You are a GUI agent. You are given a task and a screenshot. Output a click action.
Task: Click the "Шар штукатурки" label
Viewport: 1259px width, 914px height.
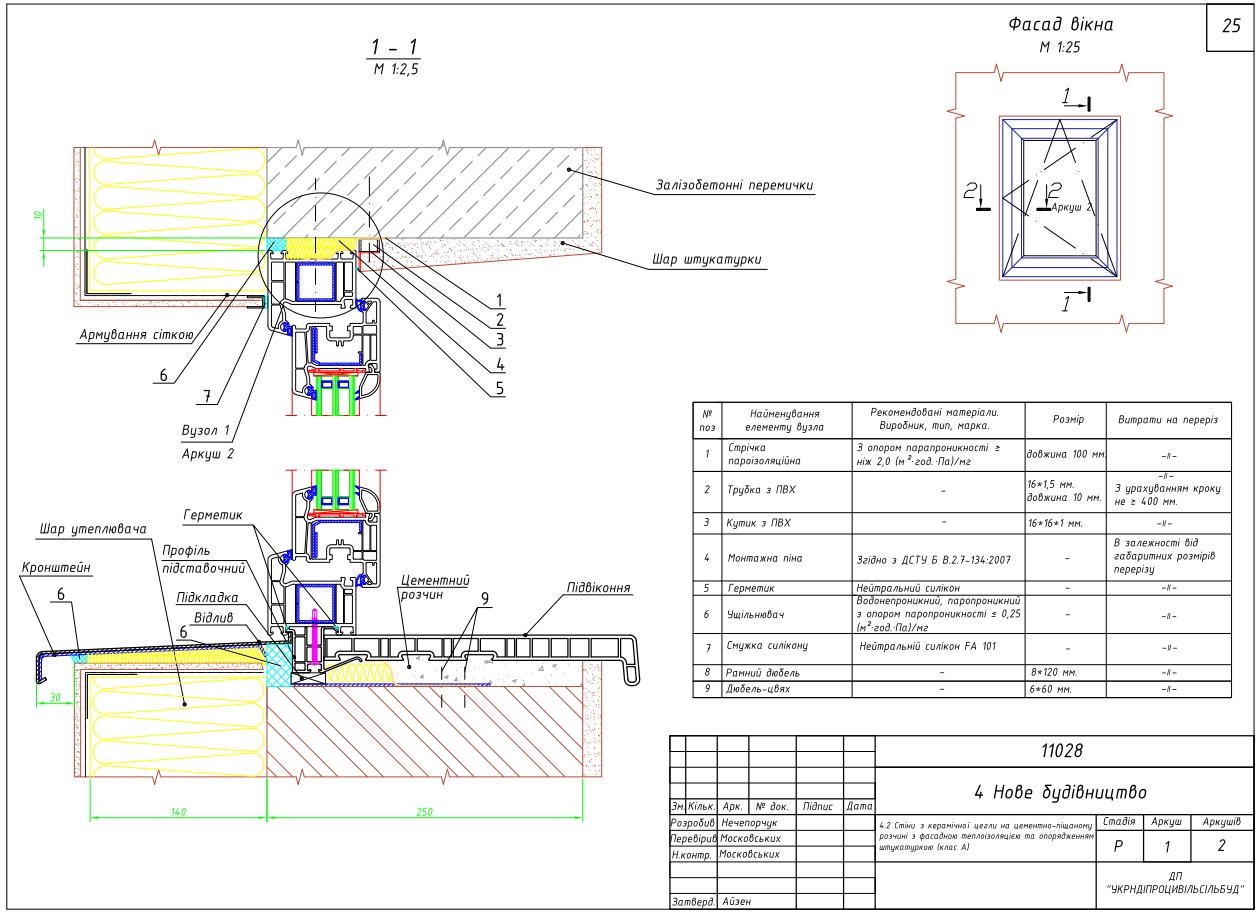tap(707, 259)
